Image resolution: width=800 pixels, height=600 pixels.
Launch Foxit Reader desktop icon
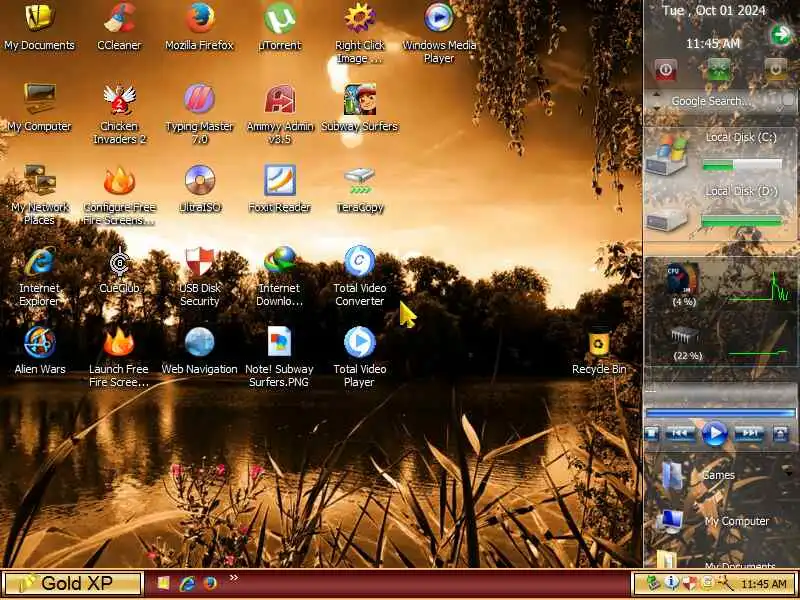[x=280, y=188]
